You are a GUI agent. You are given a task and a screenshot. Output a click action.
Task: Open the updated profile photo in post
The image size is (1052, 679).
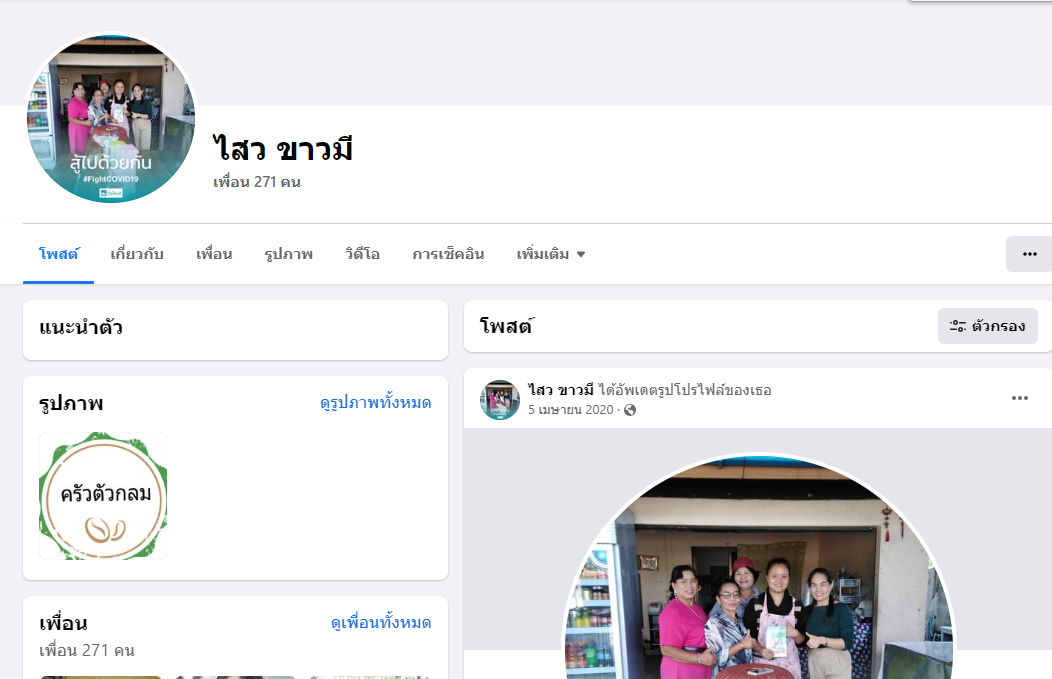click(758, 567)
